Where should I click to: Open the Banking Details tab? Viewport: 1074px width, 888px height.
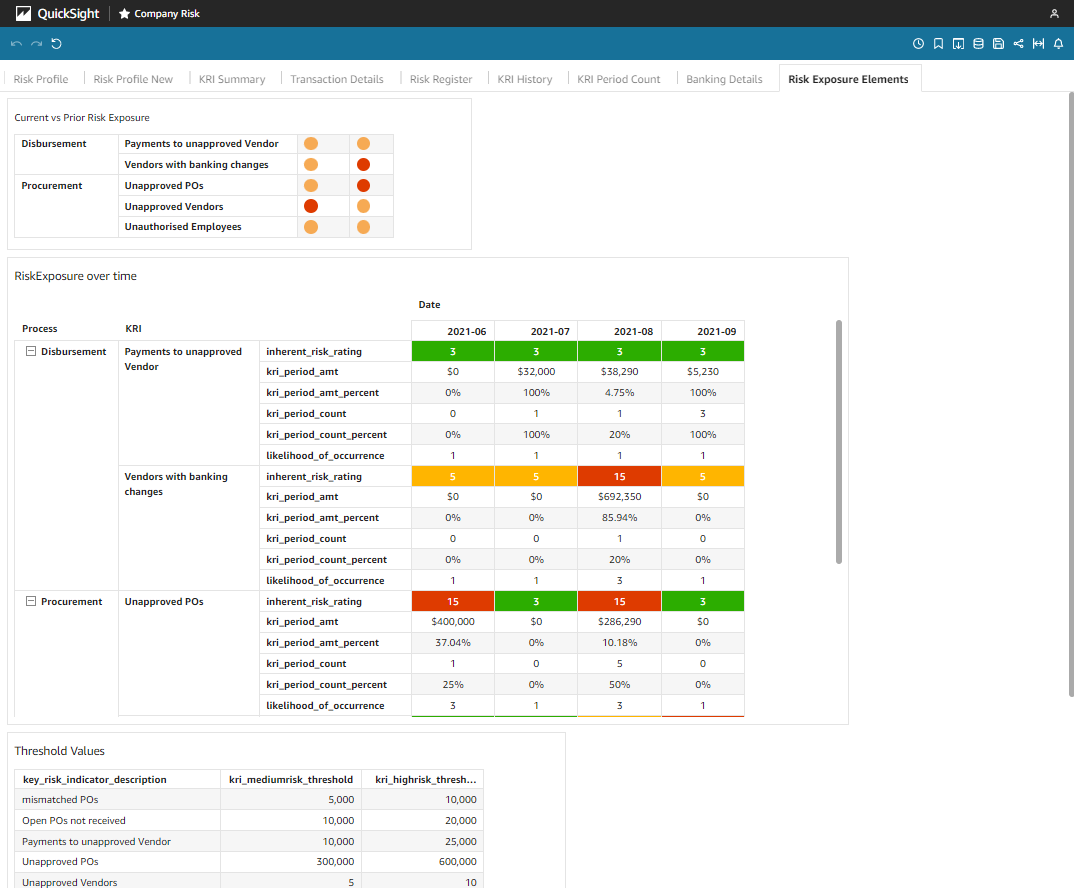coord(724,79)
